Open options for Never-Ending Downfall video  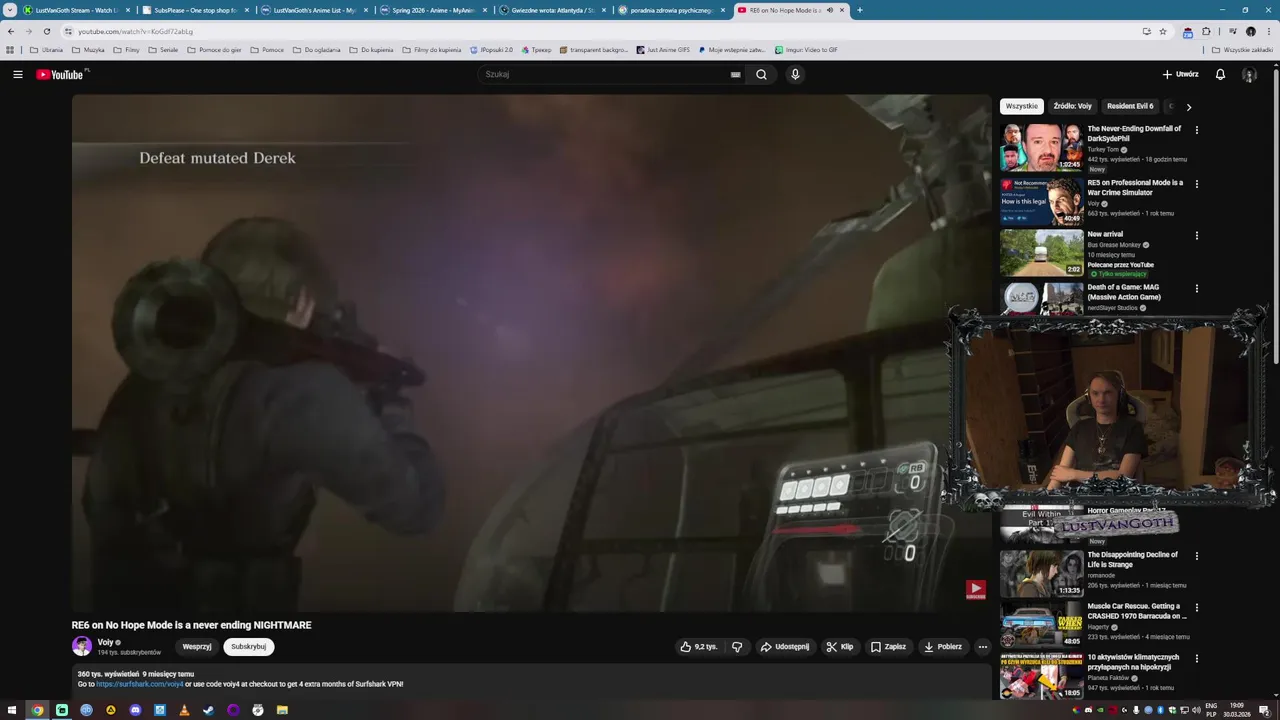(1196, 130)
